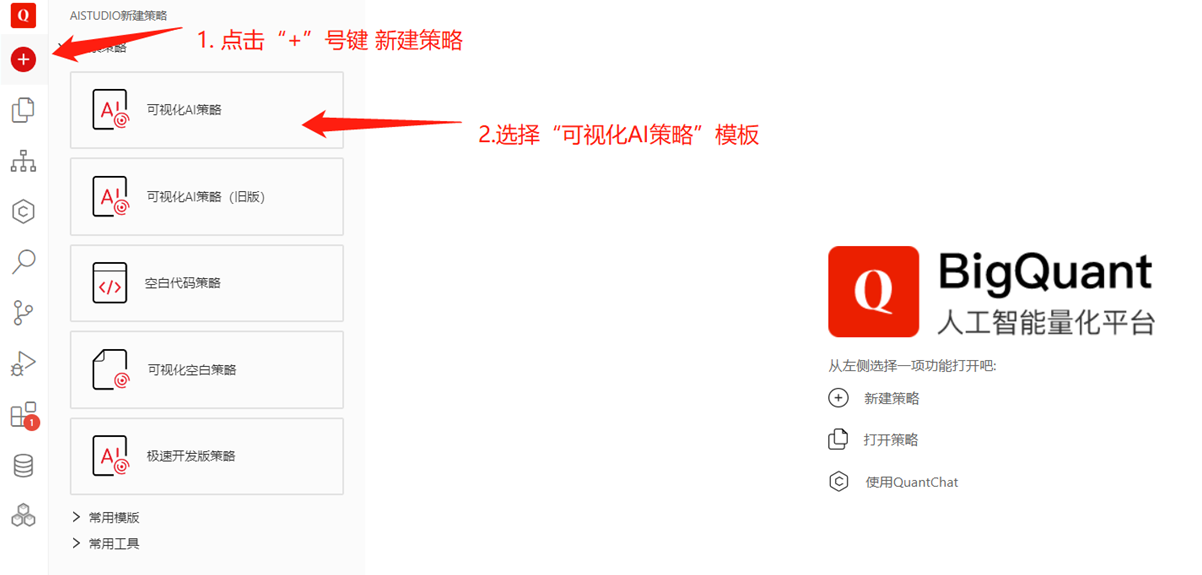Select the 可视化AI策略（旧版） template
1202x575 pixels.
click(207, 196)
